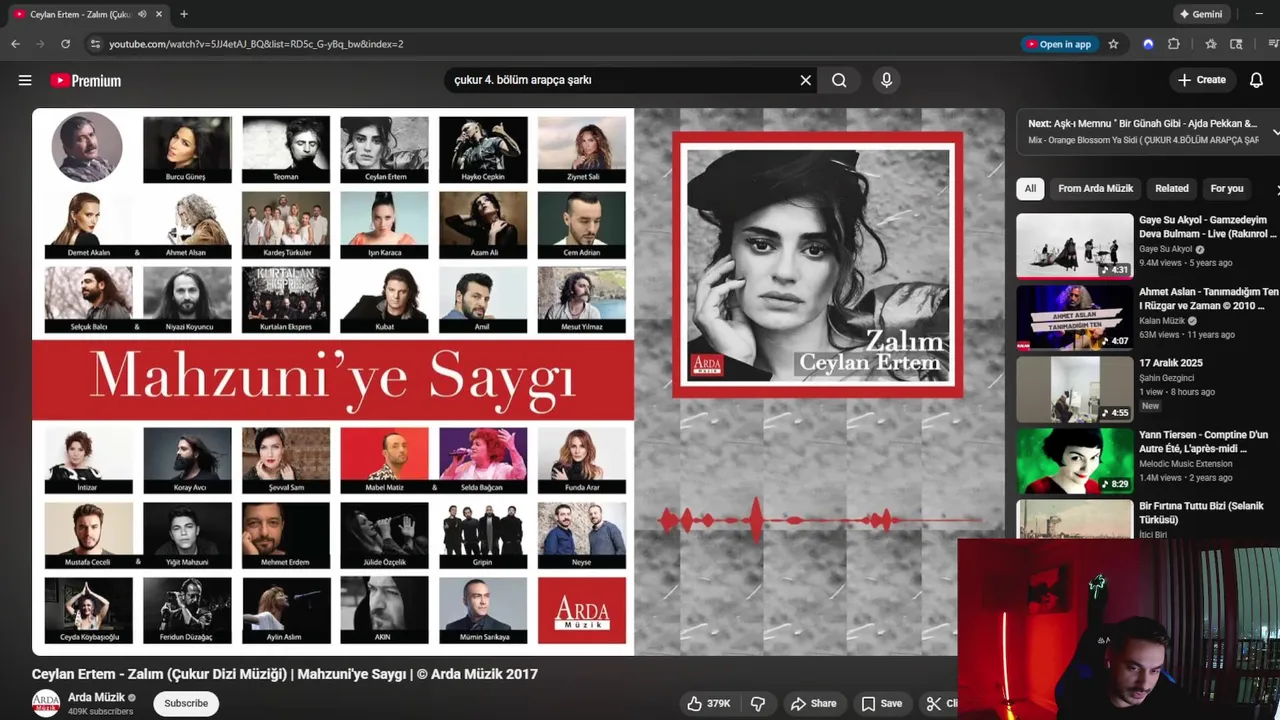Click the youtube.com URL address field
Viewport: 1280px width, 720px height.
pos(256,44)
